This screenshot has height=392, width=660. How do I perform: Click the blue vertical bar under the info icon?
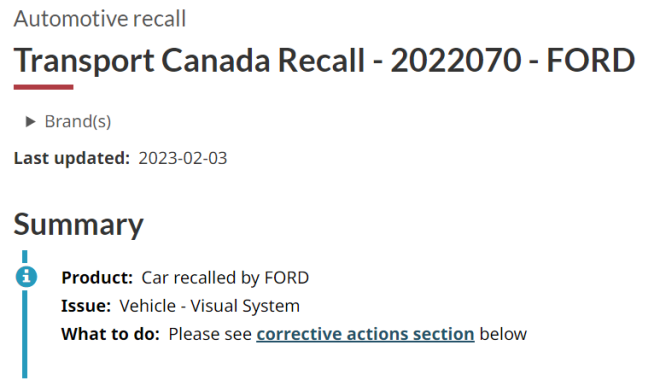(25, 333)
